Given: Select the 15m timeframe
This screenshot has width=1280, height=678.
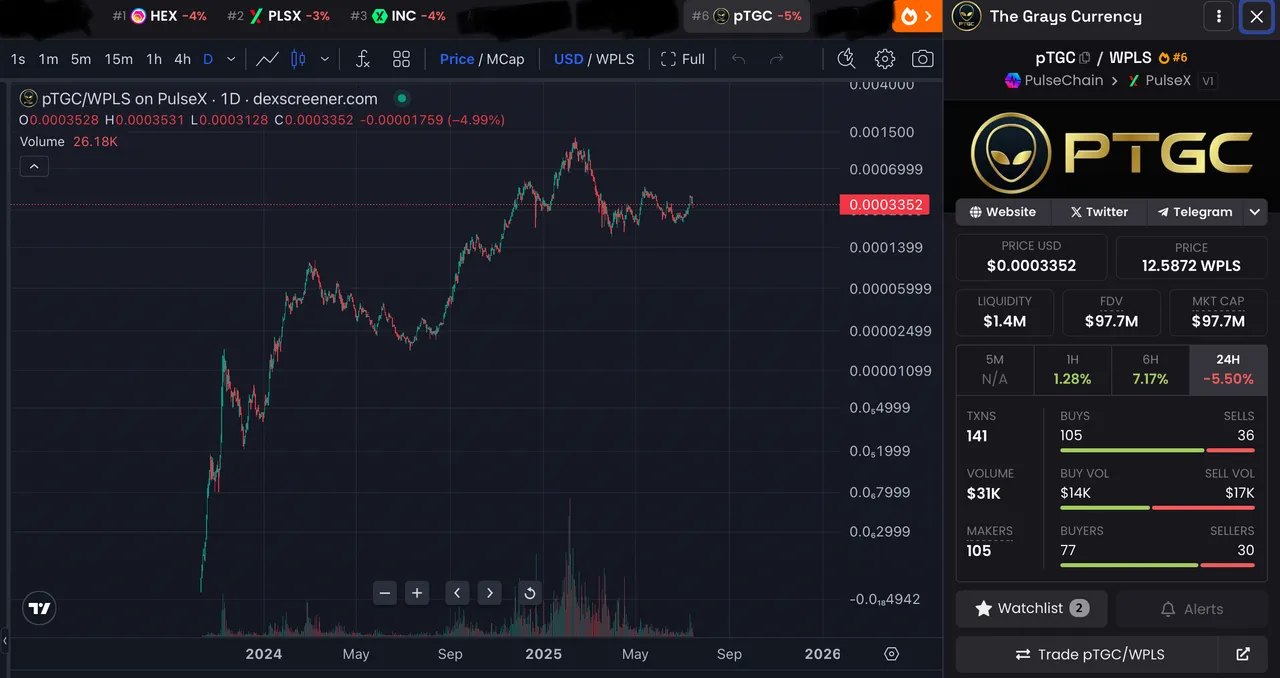Looking at the screenshot, I should [119, 59].
